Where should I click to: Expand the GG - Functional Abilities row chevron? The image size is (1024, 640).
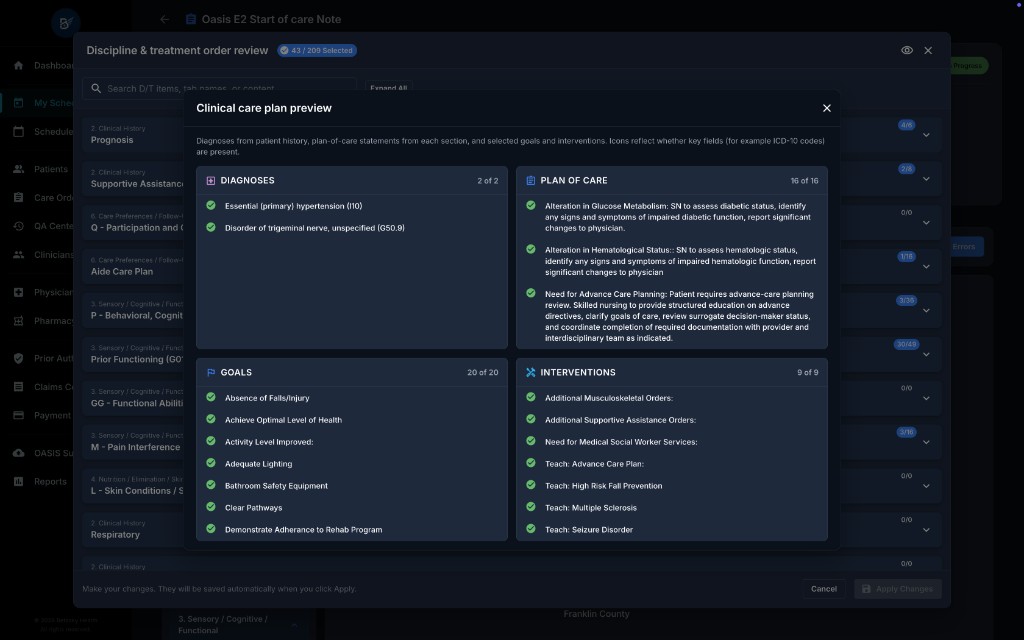click(x=926, y=398)
